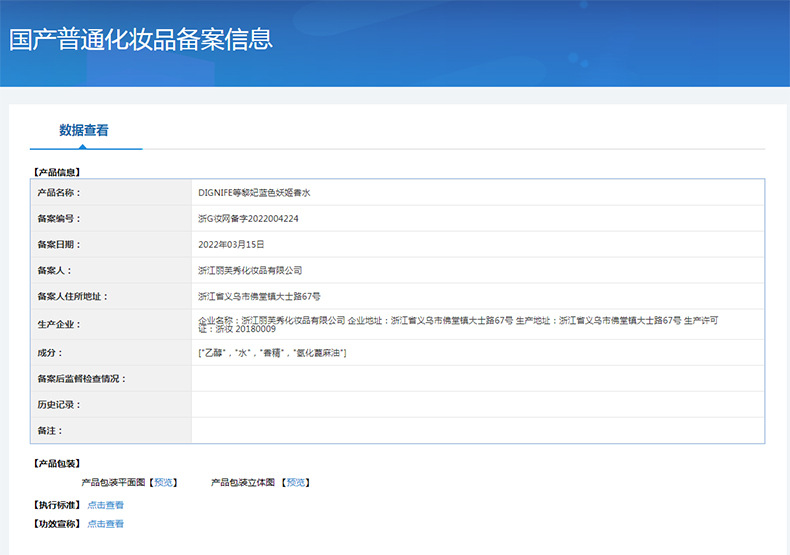Click the 产品包装平面图 label text
Image resolution: width=790 pixels, height=555 pixels.
pyautogui.click(x=113, y=482)
